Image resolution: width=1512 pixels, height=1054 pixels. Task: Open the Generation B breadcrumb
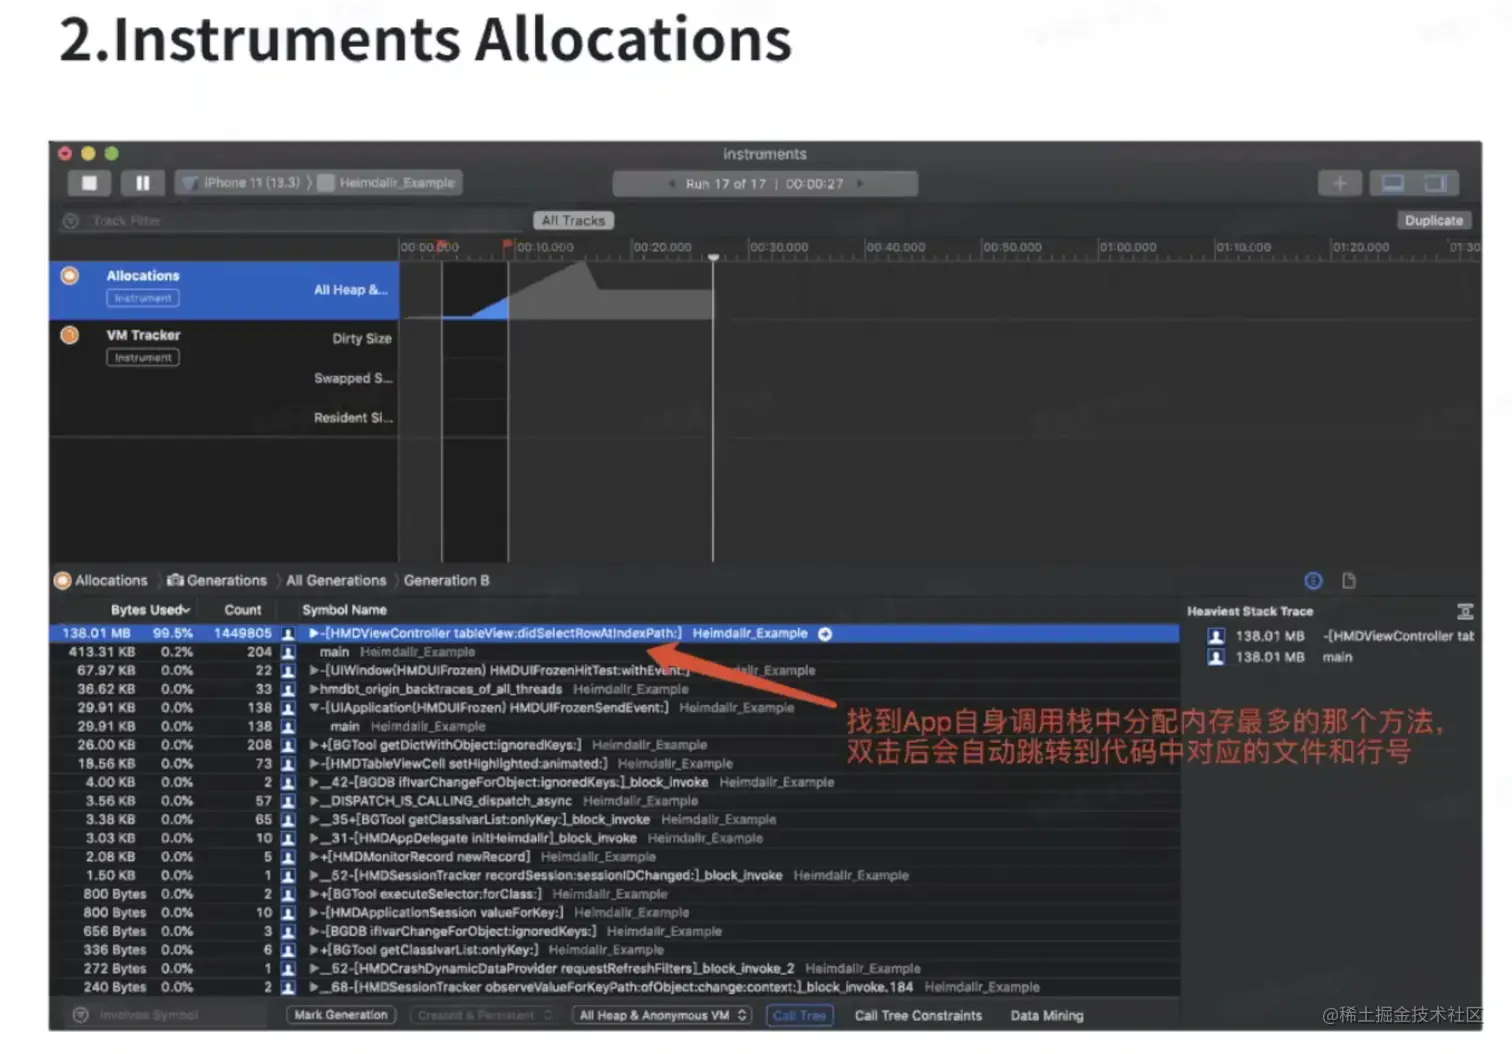pyautogui.click(x=447, y=581)
